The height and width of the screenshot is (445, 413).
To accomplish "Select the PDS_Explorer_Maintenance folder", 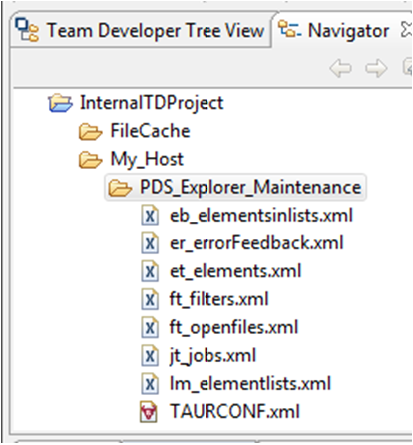I will (x=250, y=187).
